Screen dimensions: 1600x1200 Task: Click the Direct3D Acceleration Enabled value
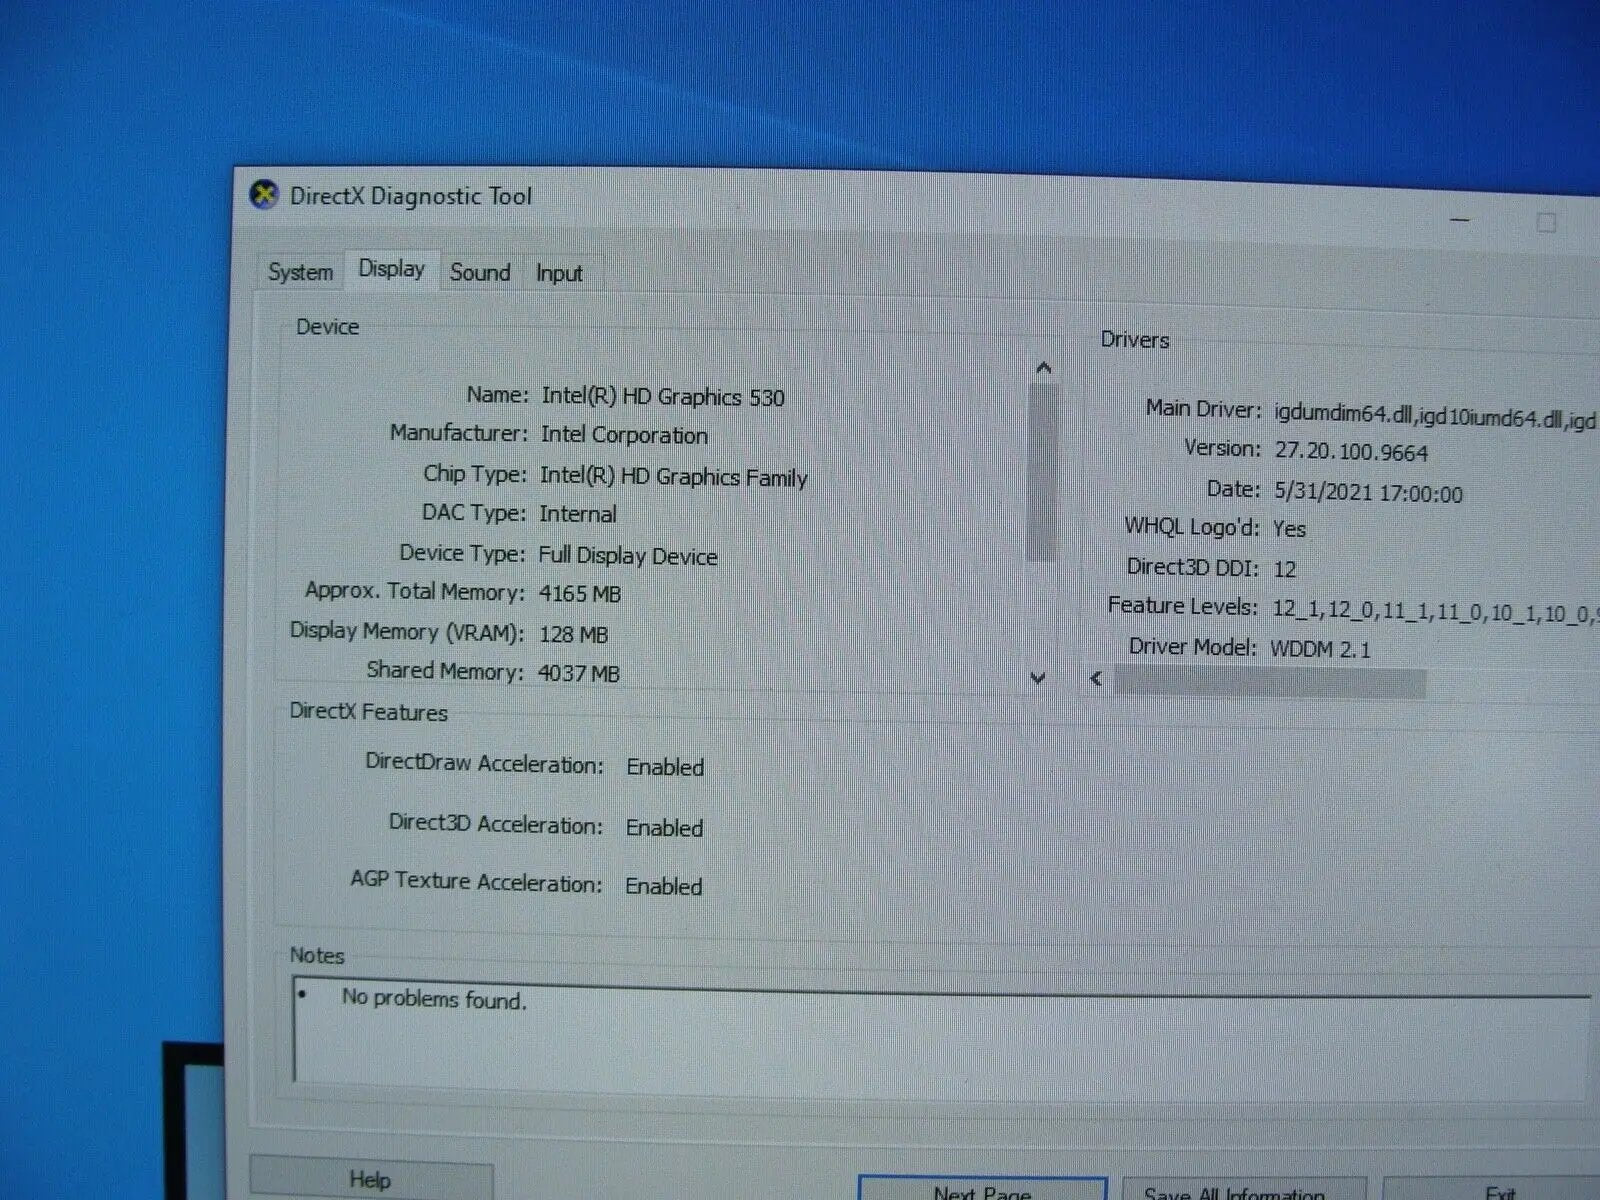664,828
